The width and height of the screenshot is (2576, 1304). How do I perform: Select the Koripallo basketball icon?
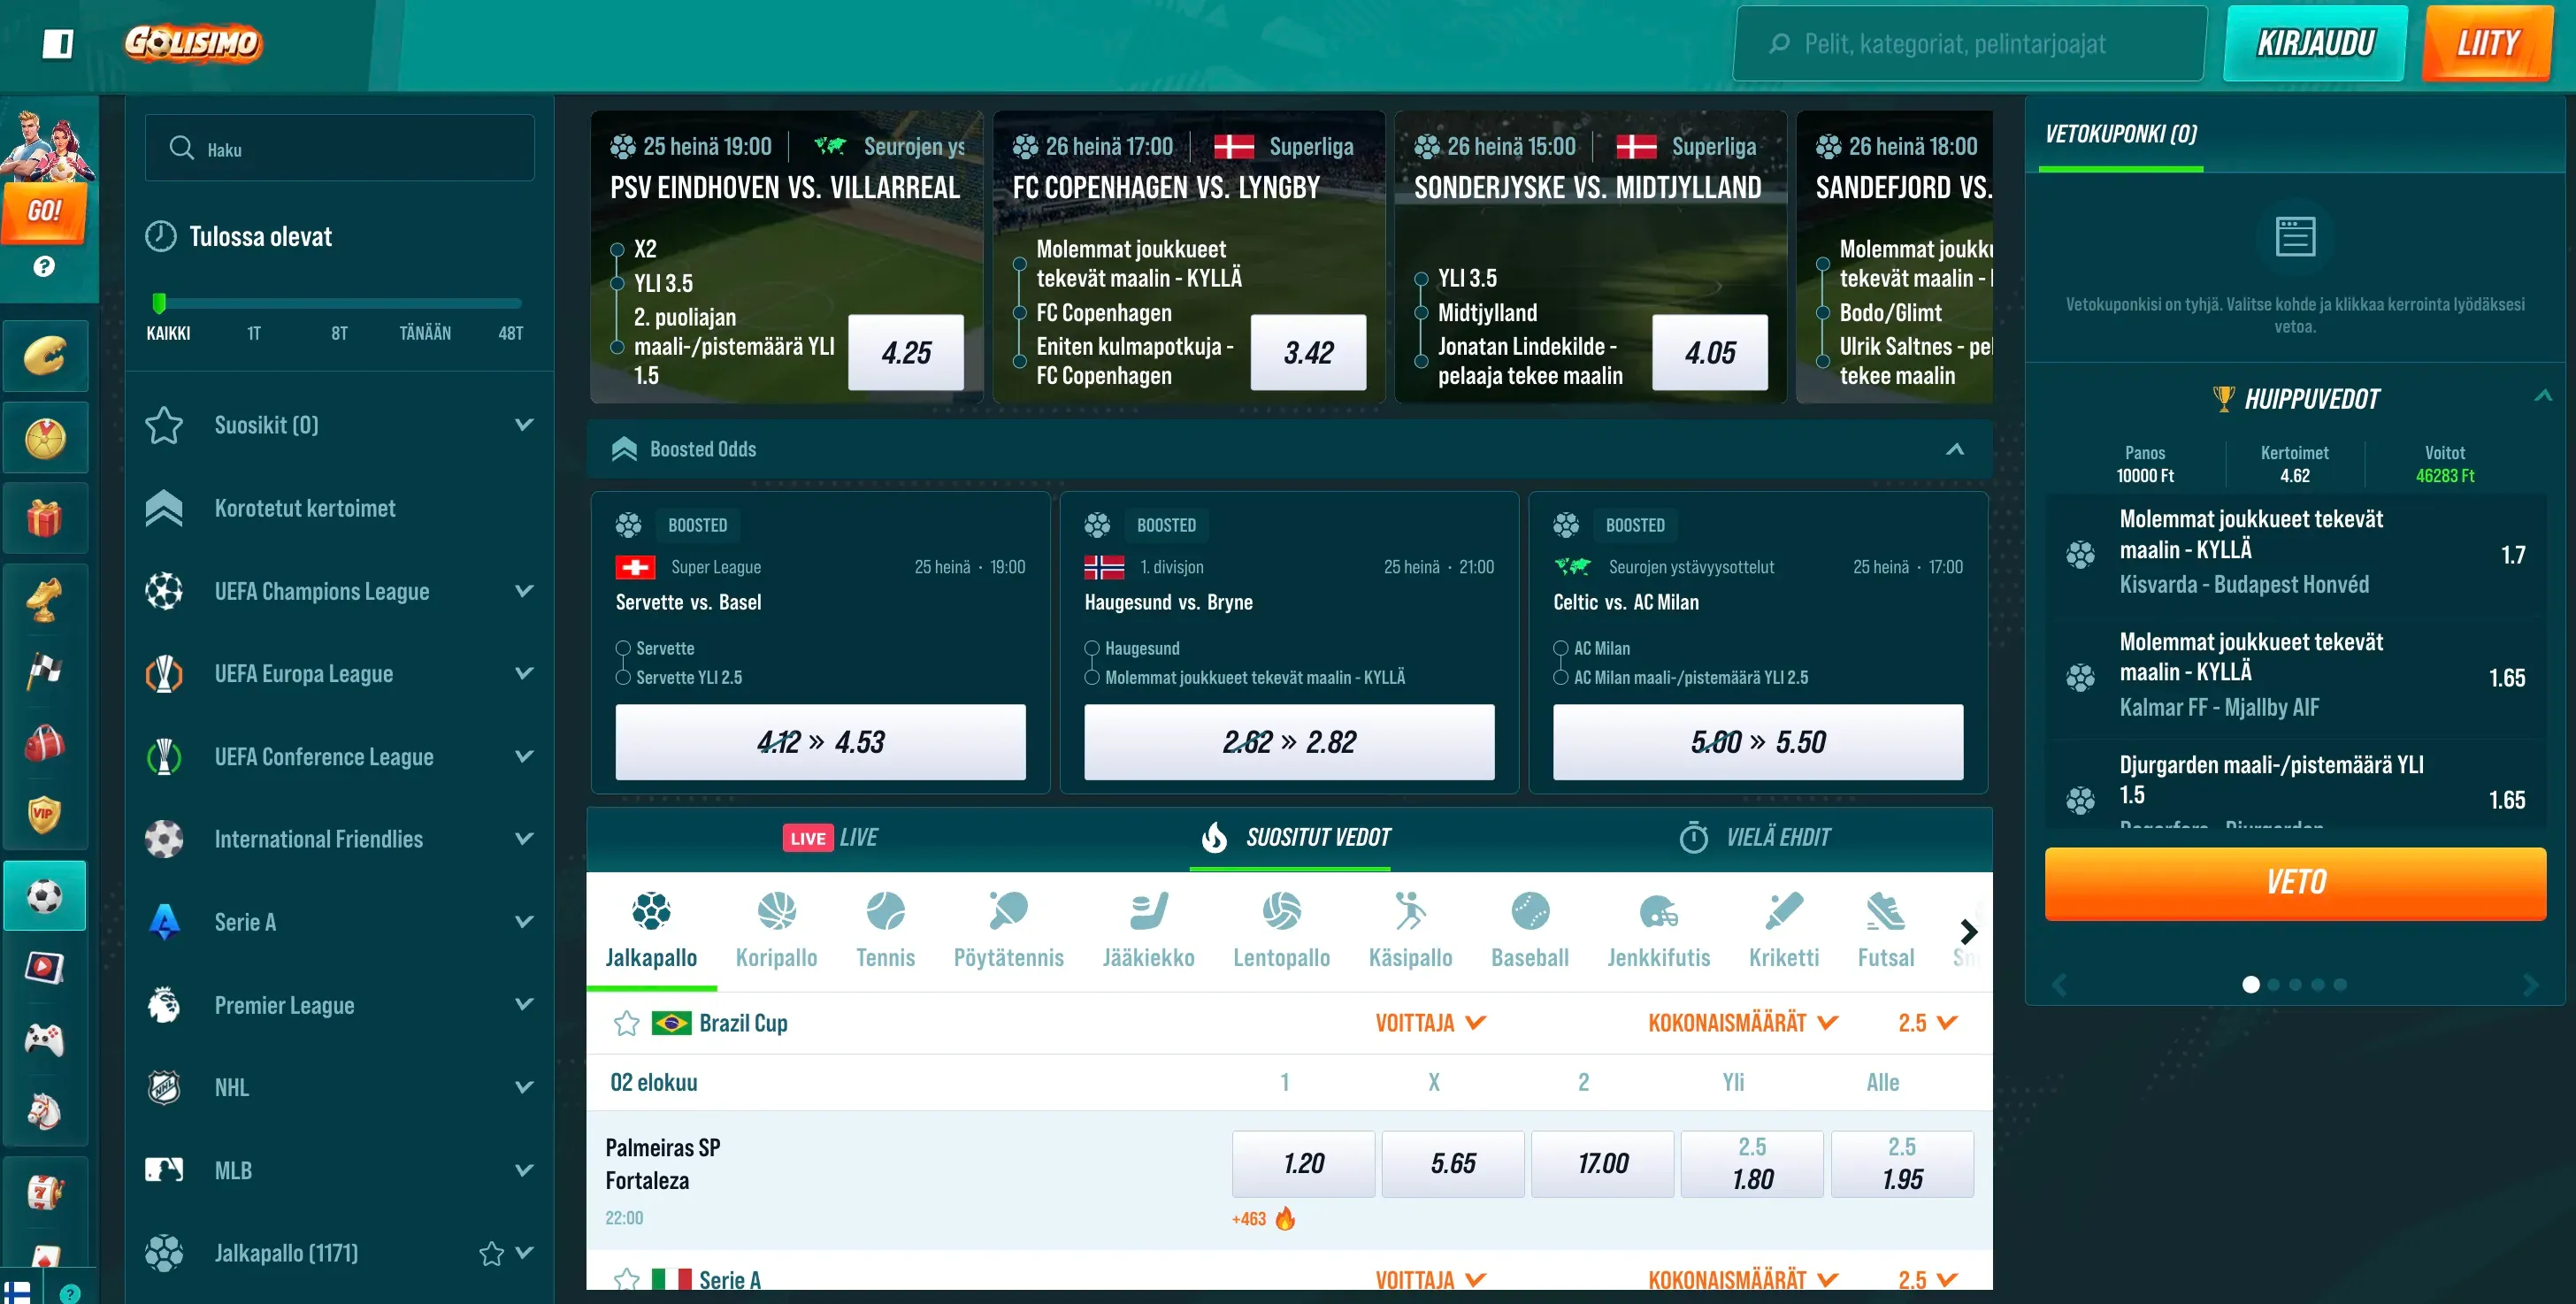click(x=776, y=911)
